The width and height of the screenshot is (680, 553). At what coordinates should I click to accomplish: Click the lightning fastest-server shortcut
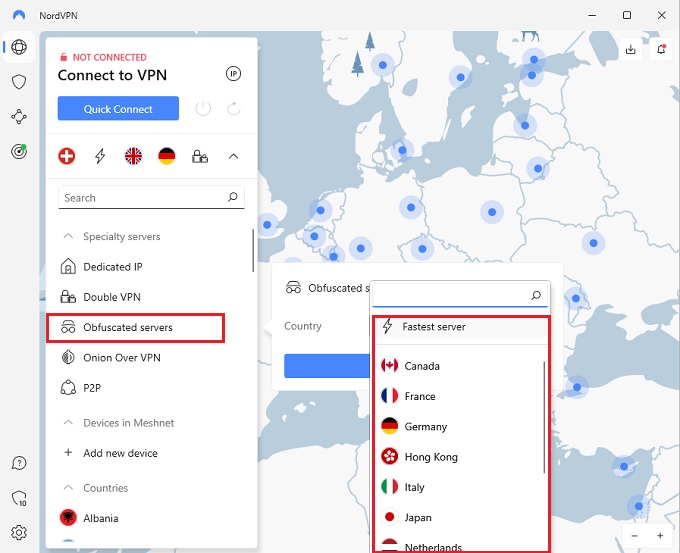100,156
